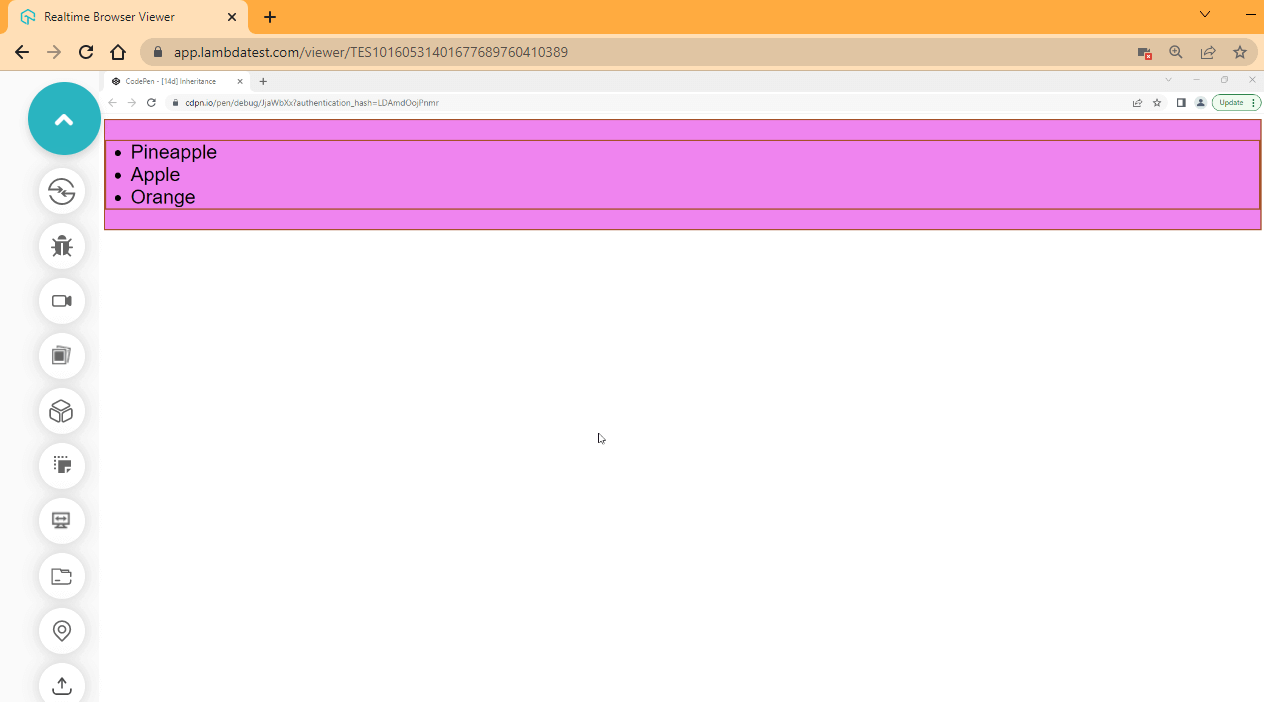Open the screenshot capture tool
Viewport: 1264px width, 702px height.
coord(62,356)
